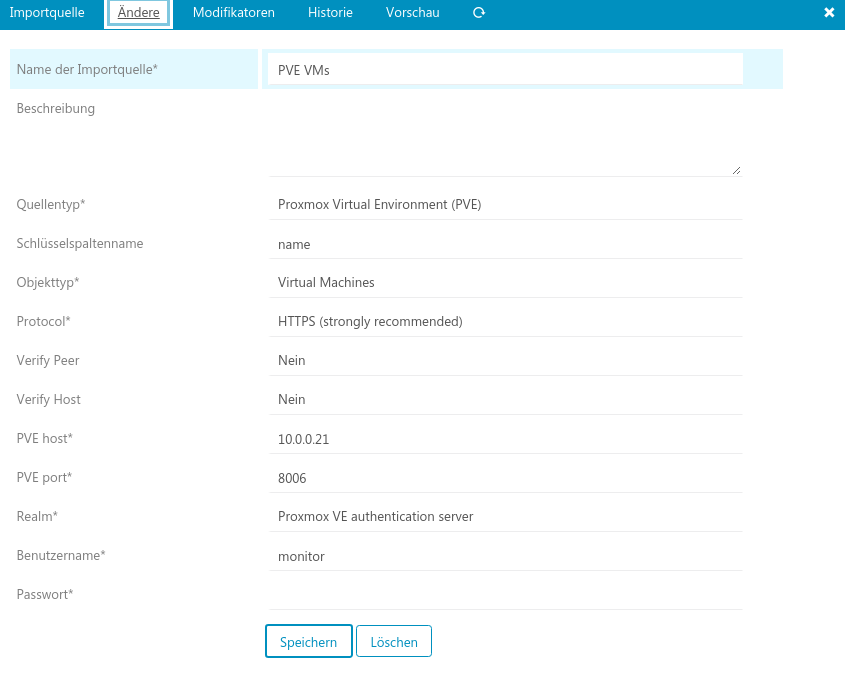Select the Ändere tab
Viewport: 845px width, 678px height.
point(138,13)
